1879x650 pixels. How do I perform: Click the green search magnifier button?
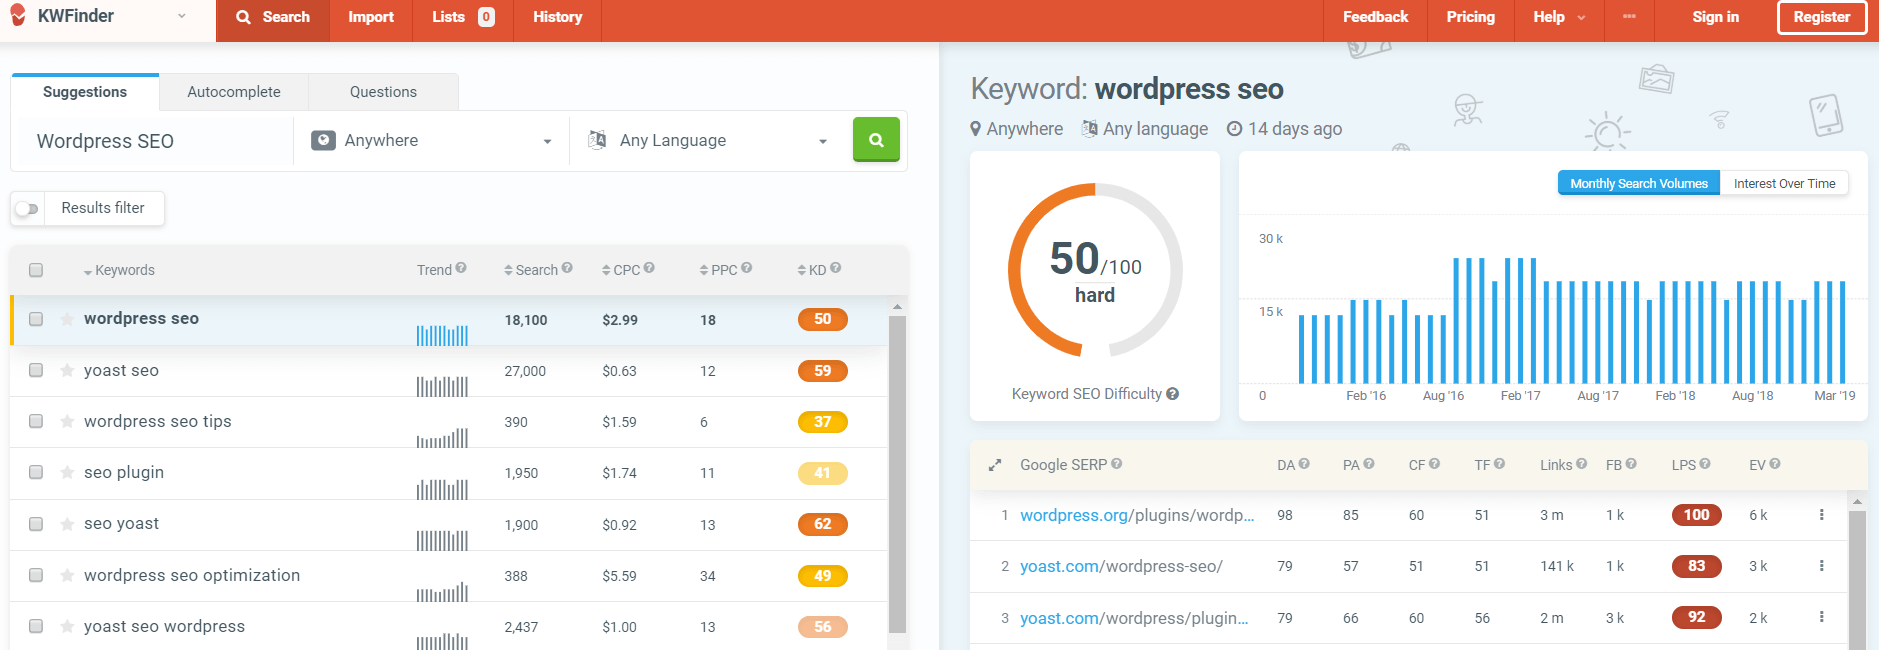[x=876, y=140]
